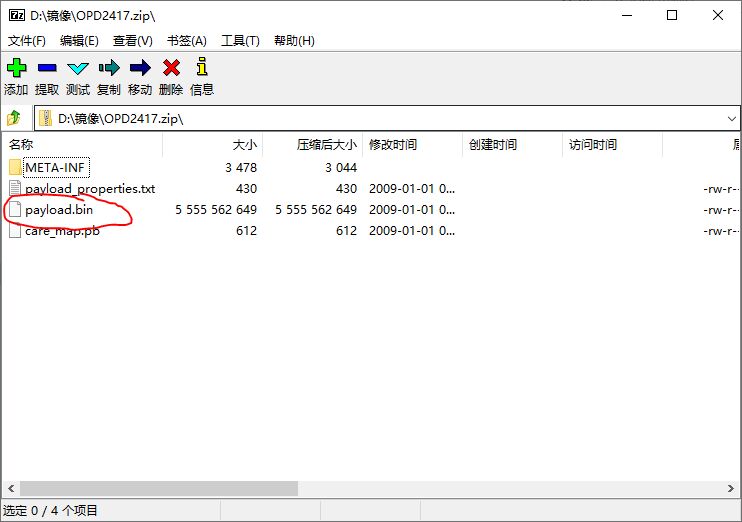Click the up-folder icon beside address bar

15,118
